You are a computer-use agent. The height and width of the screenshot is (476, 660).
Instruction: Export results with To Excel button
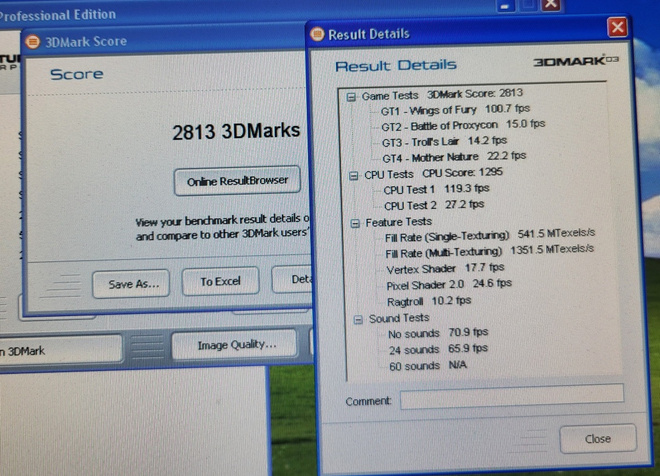tap(220, 281)
